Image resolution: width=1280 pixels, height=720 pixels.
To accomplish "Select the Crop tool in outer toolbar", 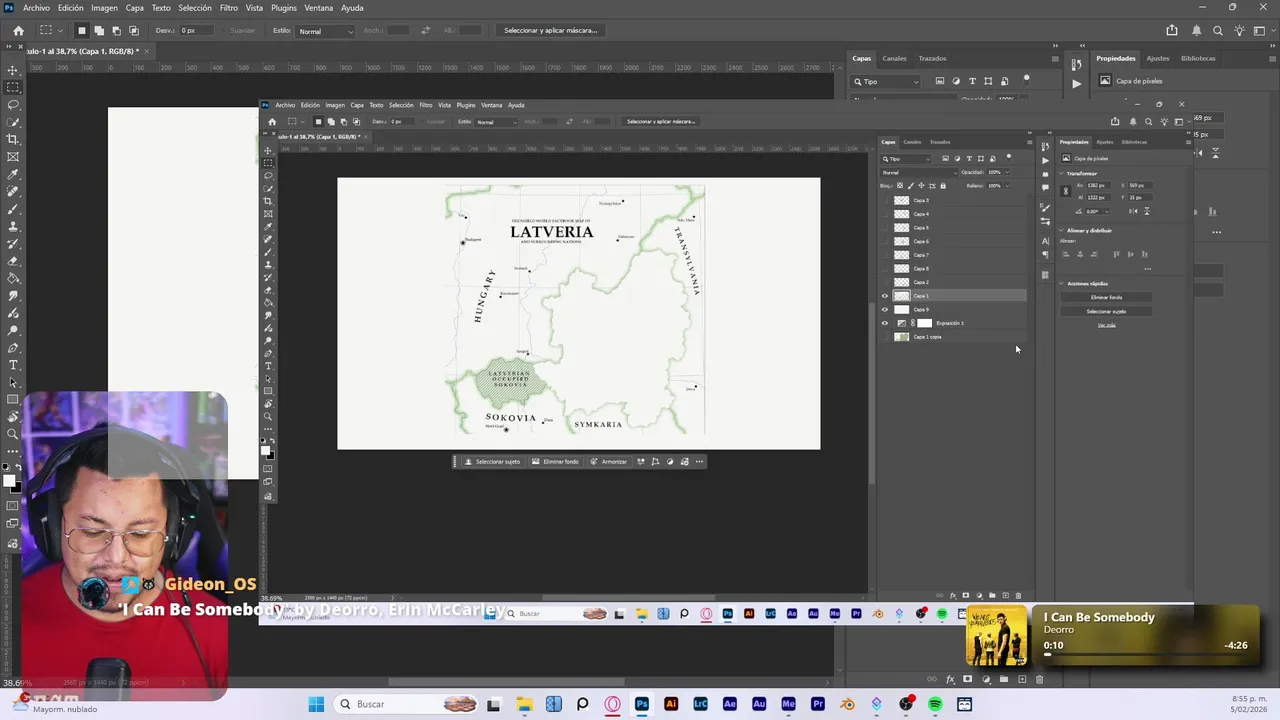I will click(x=13, y=139).
